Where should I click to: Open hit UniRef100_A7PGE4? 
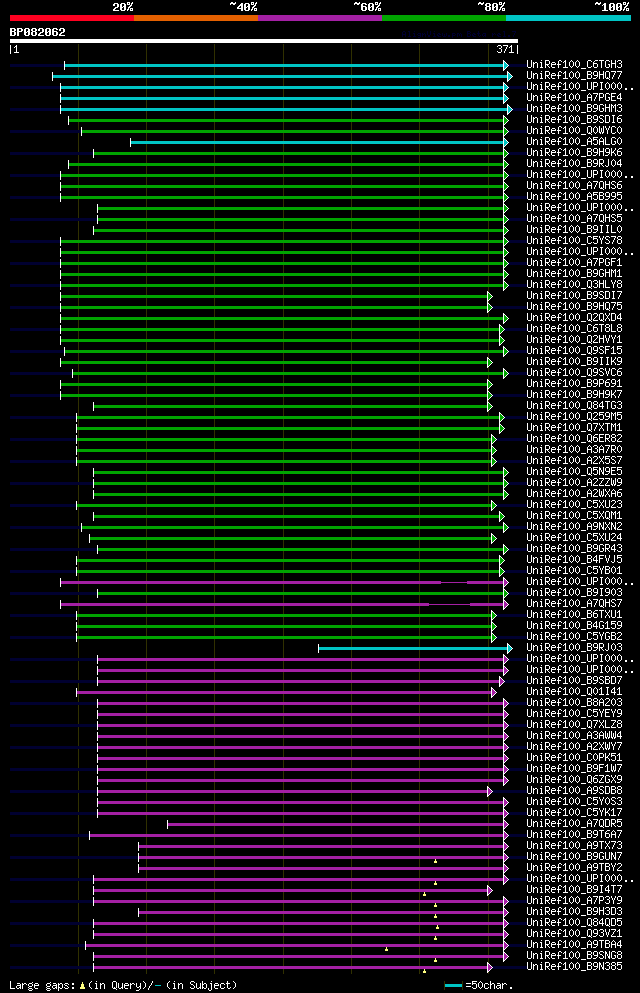click(574, 98)
